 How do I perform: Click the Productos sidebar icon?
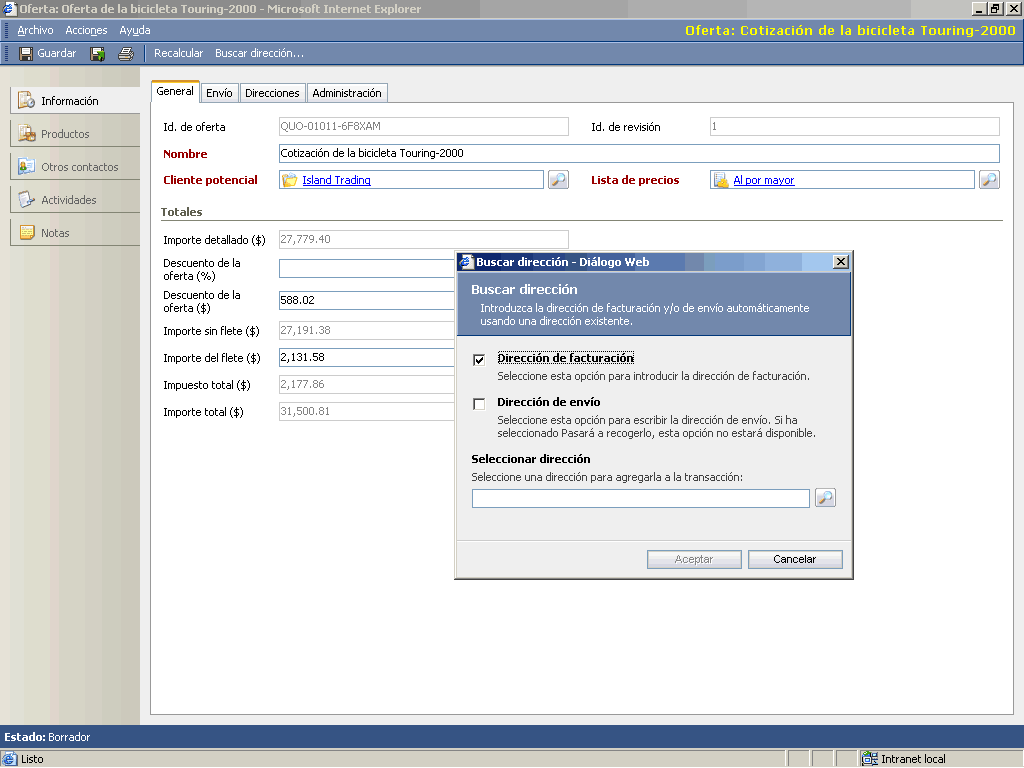coord(26,133)
